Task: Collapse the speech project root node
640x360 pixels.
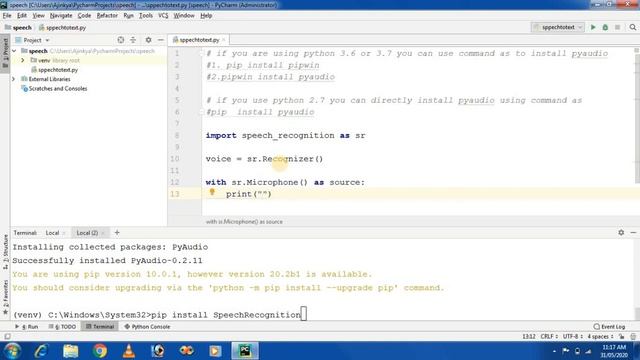Action: [x=14, y=51]
